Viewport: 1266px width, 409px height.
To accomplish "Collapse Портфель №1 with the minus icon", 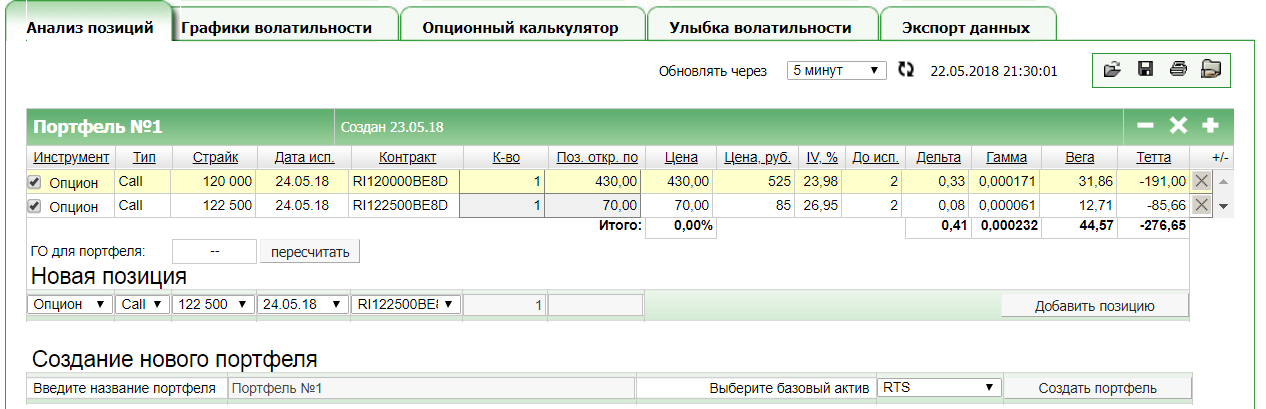I will (x=1146, y=126).
